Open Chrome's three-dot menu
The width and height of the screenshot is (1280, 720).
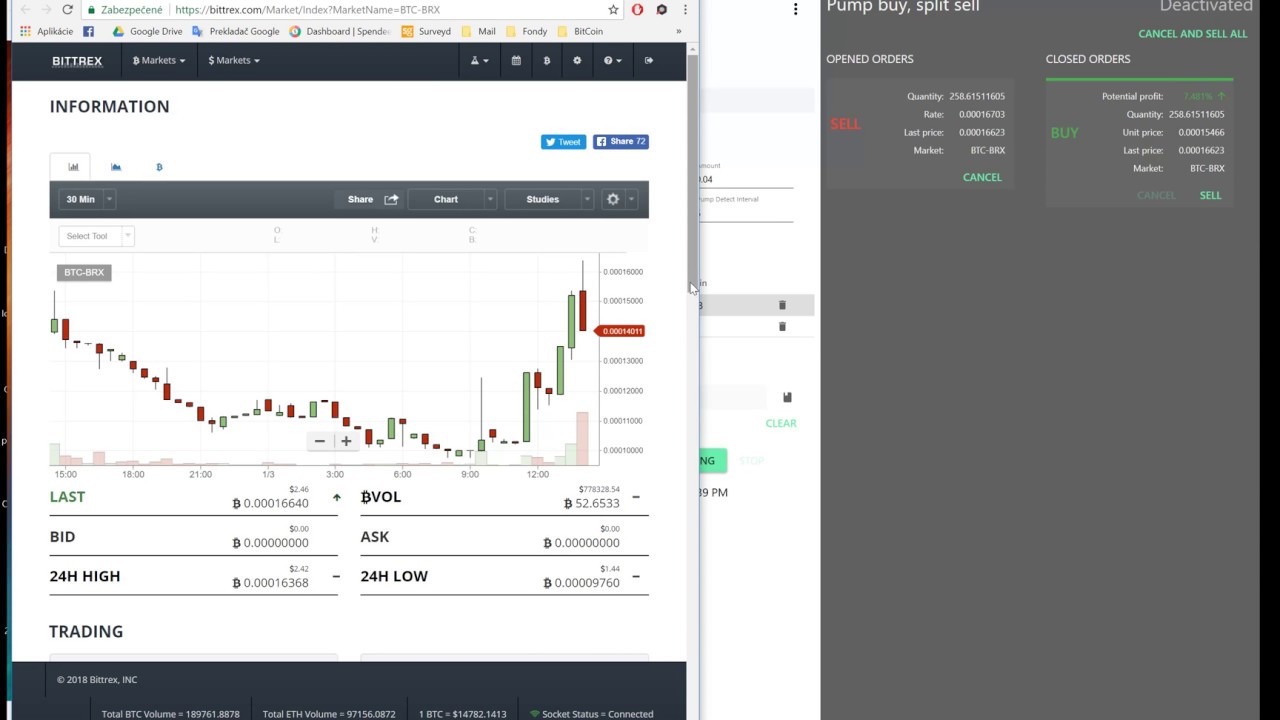tap(685, 9)
